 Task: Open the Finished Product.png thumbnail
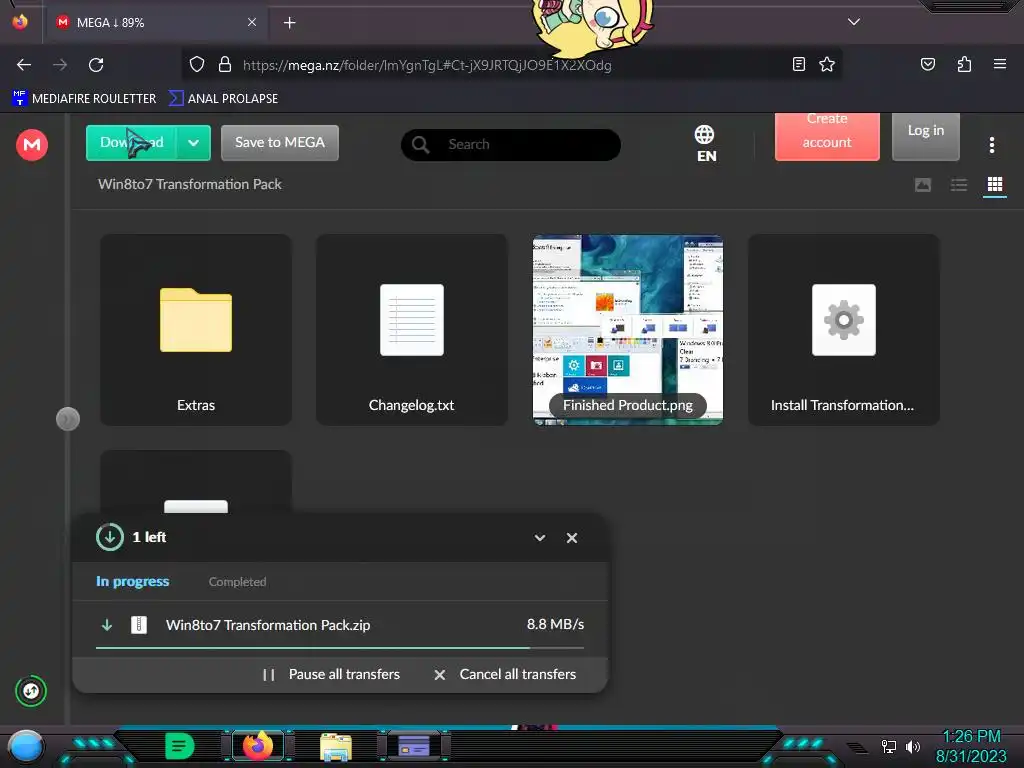click(628, 330)
